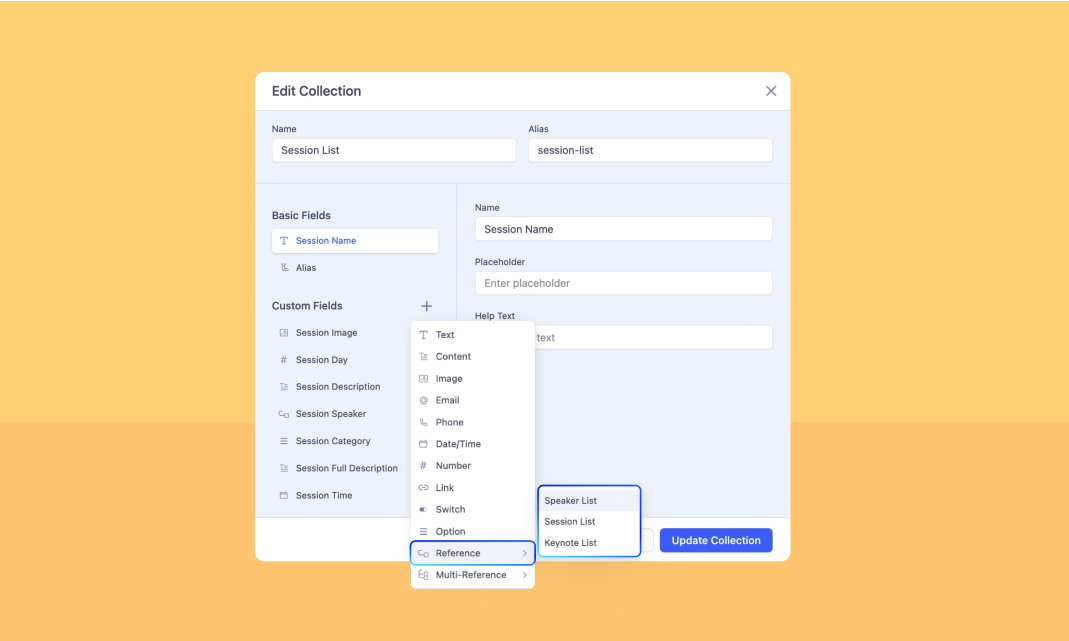Image resolution: width=1069 pixels, height=641 pixels.
Task: Choose Option field type from menu
Action: [472, 531]
